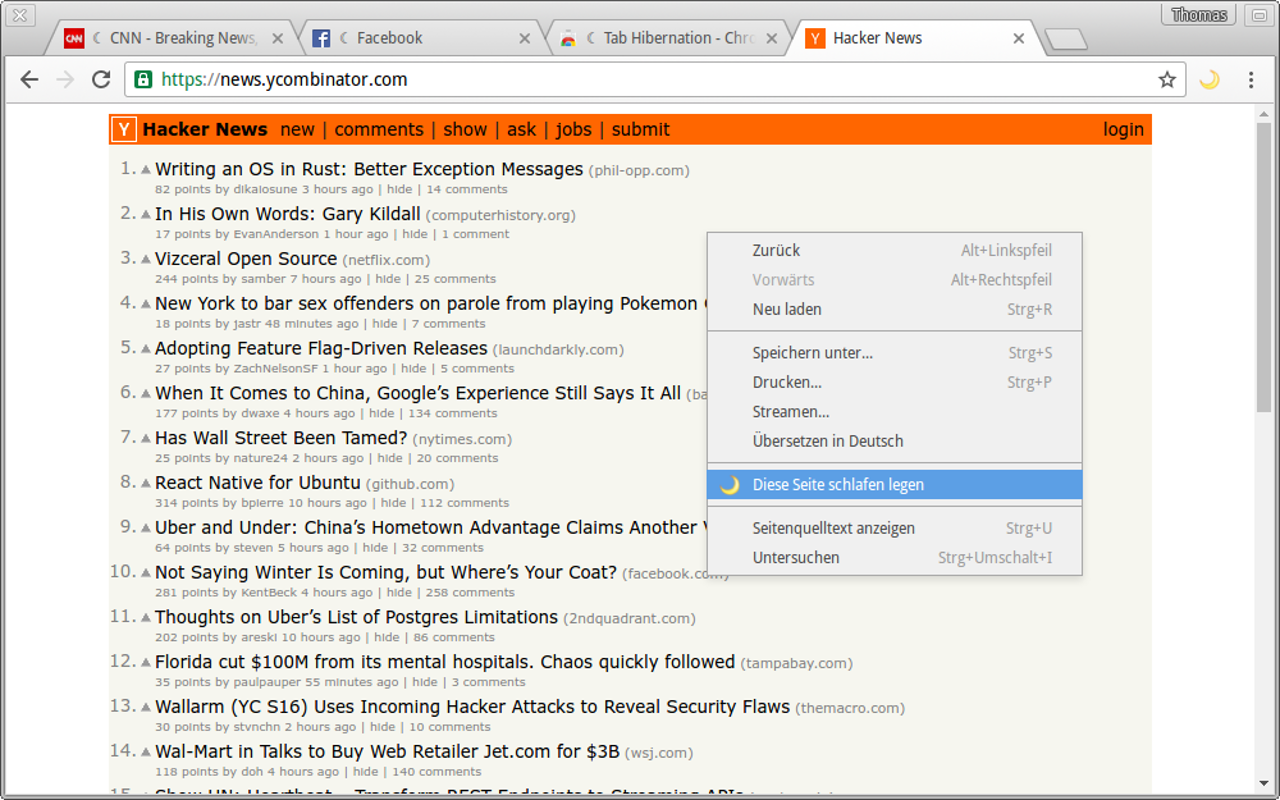1280x800 pixels.
Task: Click 'Untersuchen' in the context menu
Action: [x=895, y=558]
